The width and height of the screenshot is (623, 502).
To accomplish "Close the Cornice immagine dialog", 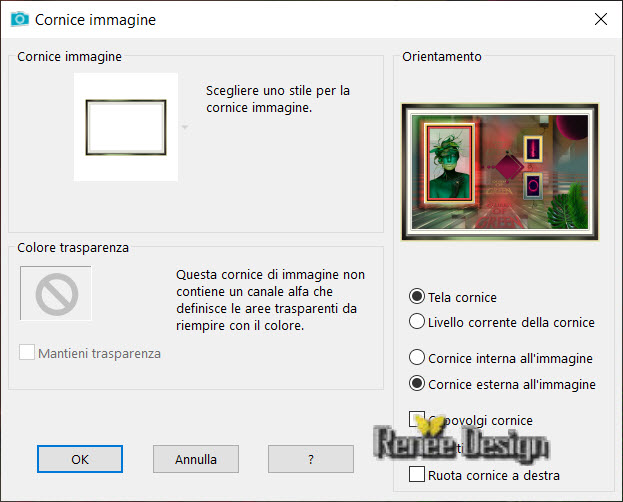I will pyautogui.click(x=601, y=19).
